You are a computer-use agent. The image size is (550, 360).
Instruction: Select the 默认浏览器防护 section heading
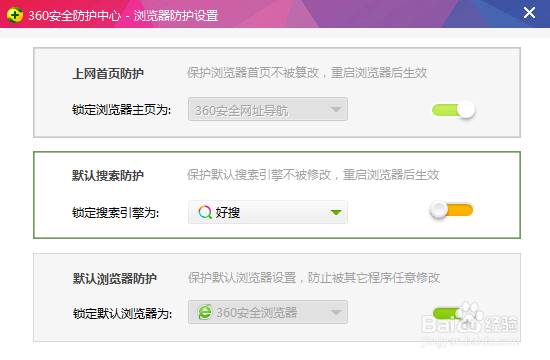click(x=114, y=279)
